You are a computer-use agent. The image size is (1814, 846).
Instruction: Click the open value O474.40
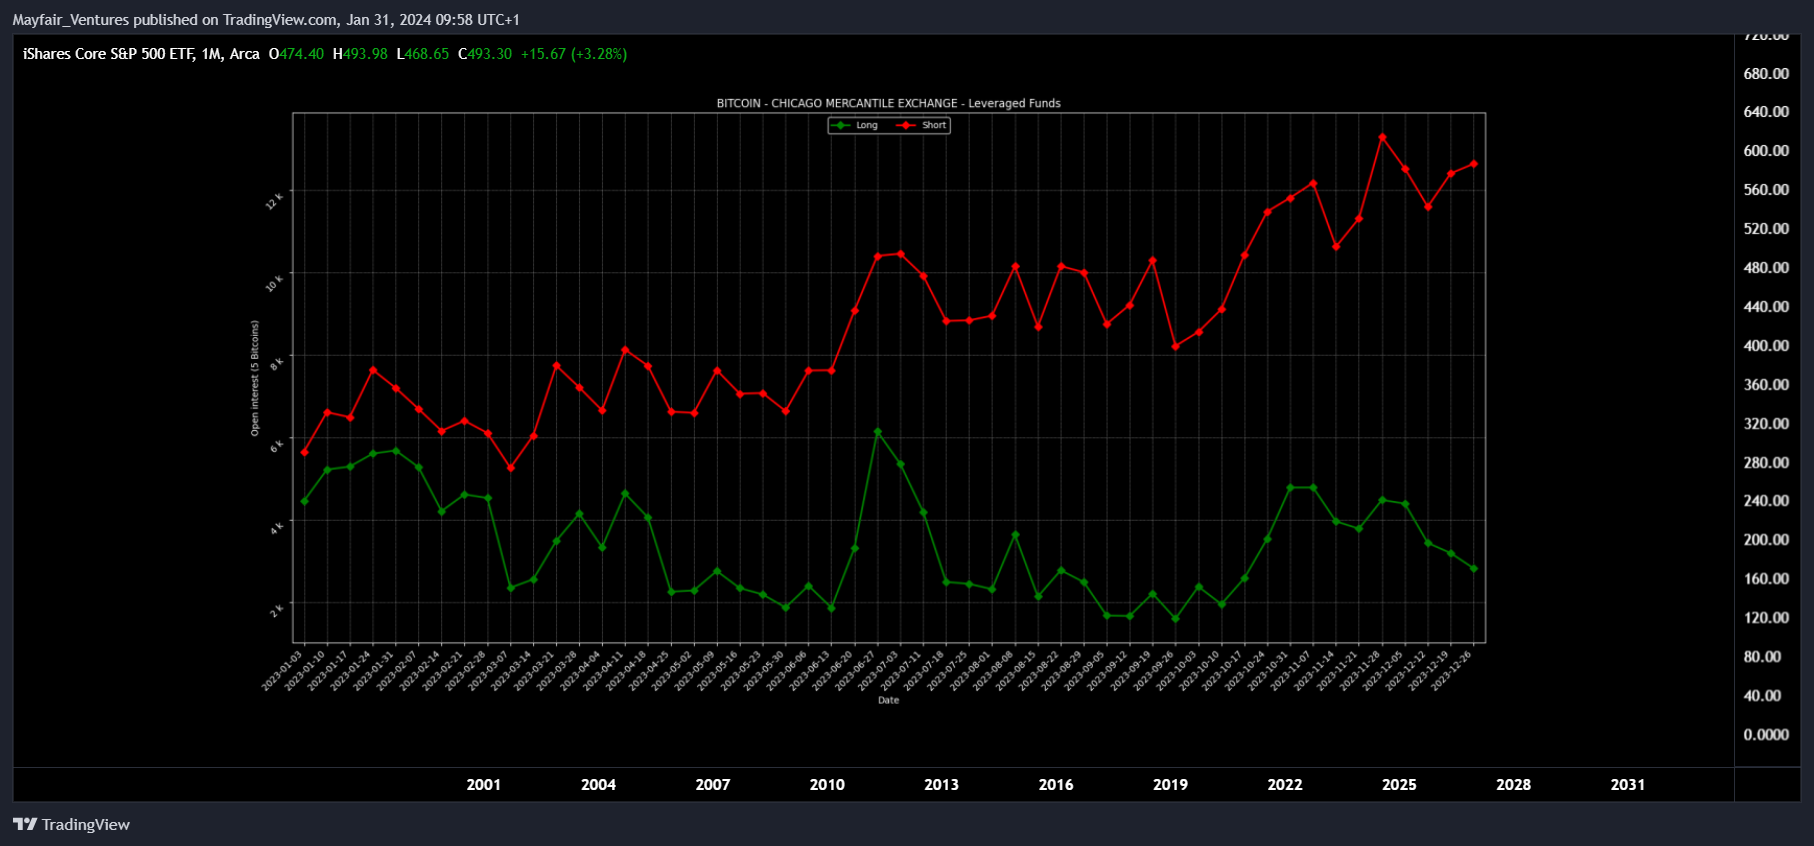click(x=296, y=54)
